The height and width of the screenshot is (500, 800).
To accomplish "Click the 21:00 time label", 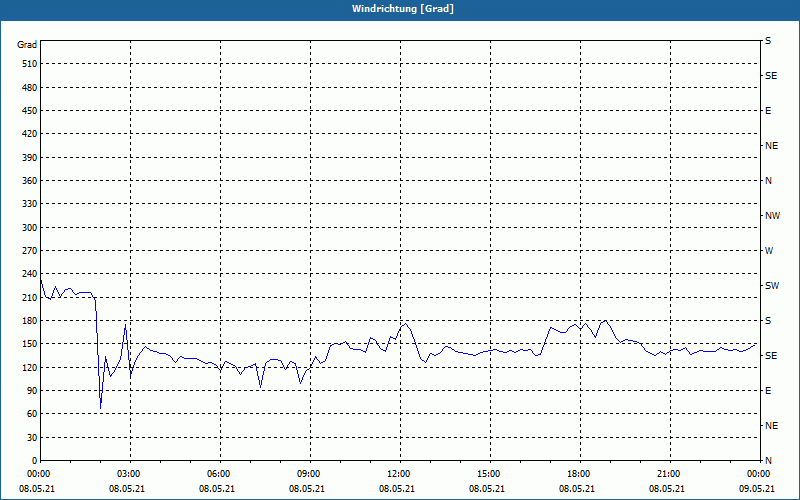I will tap(668, 474).
